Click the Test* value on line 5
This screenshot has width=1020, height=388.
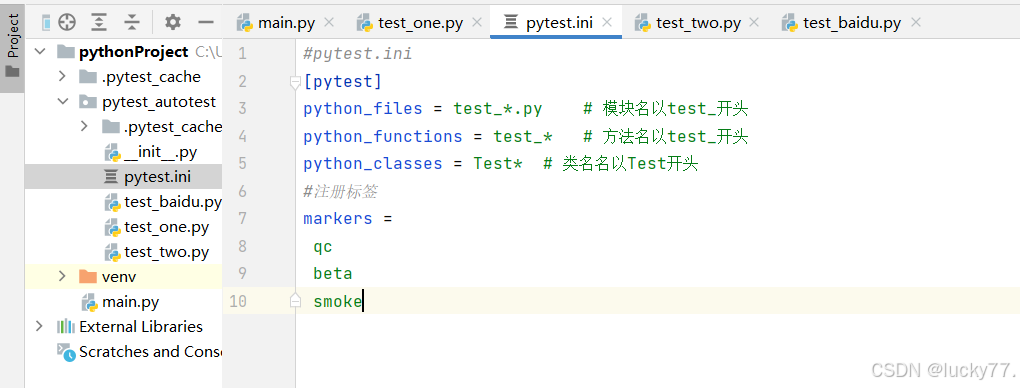pos(498,163)
